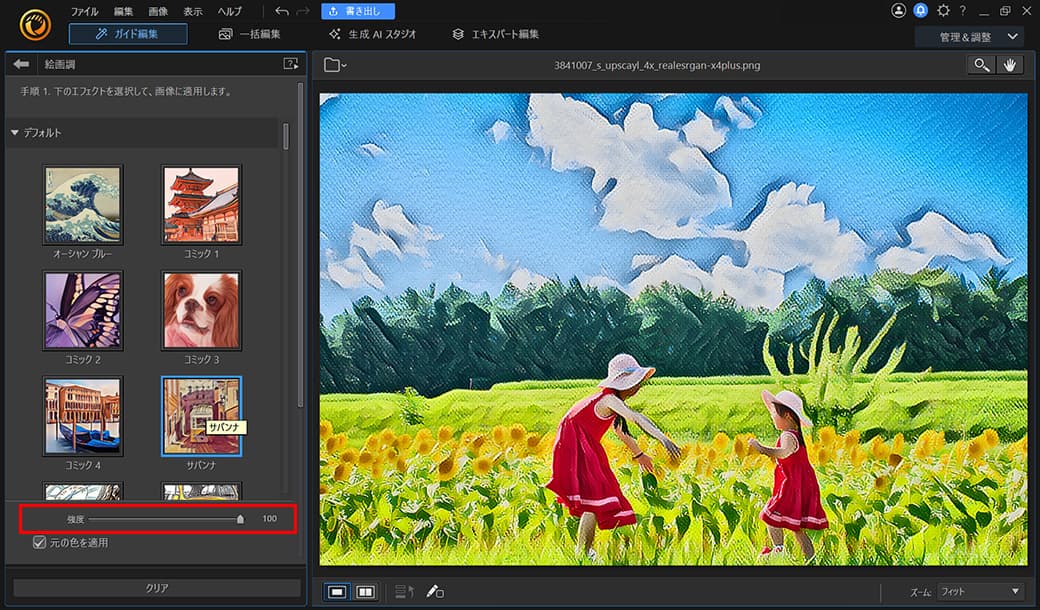This screenshot has width=1040, height=610.
Task: Click the クリア button
Action: click(x=157, y=588)
